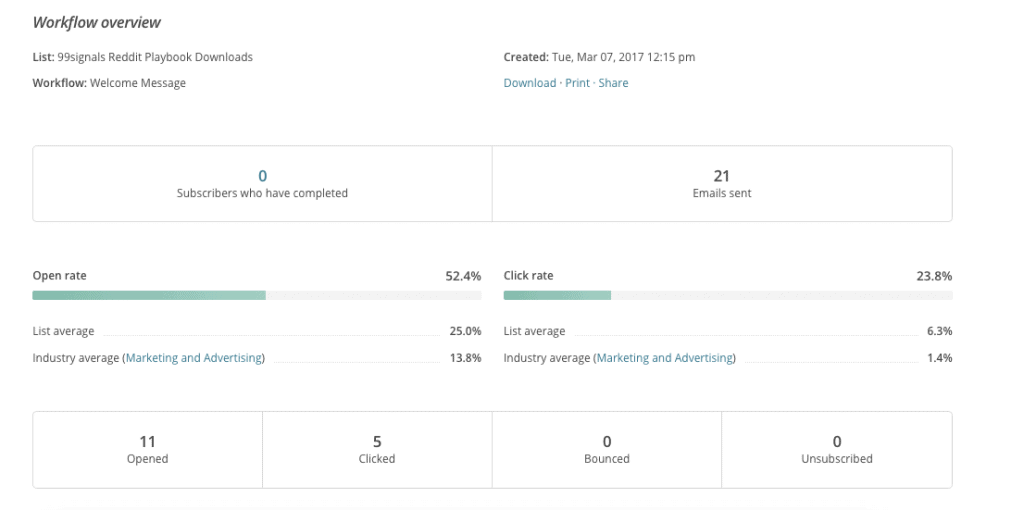Image resolution: width=1024 pixels, height=510 pixels.
Task: Click the Click rate list average row
Action: [x=728, y=331]
